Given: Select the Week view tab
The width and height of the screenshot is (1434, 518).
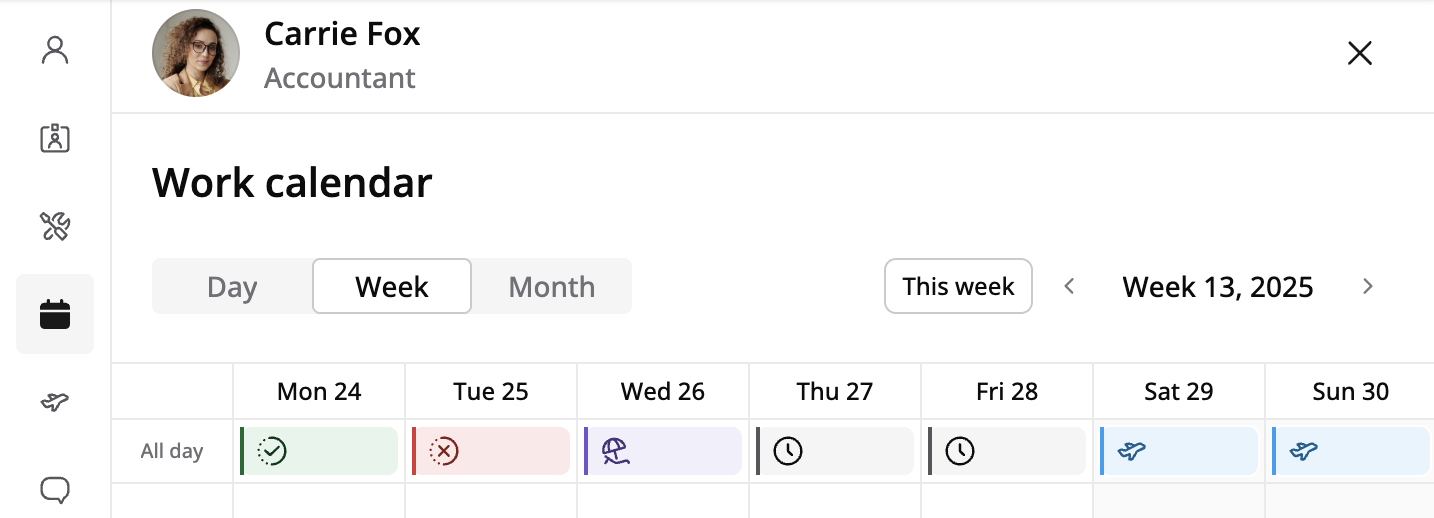Looking at the screenshot, I should pyautogui.click(x=392, y=287).
